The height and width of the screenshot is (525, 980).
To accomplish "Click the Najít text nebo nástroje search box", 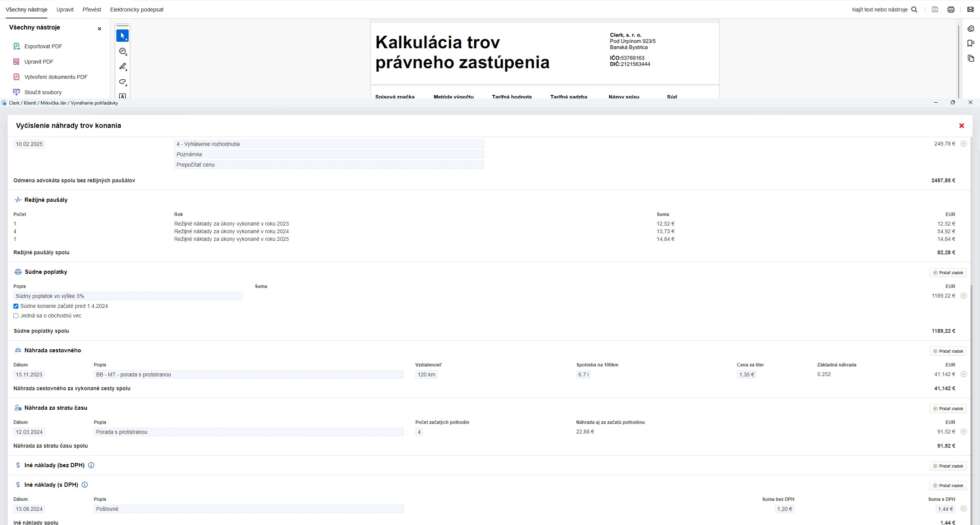I will pyautogui.click(x=879, y=9).
